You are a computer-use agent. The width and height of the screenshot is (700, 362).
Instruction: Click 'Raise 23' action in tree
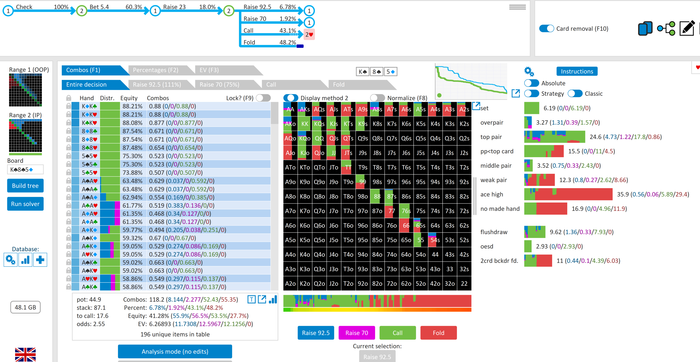pyautogui.click(x=174, y=7)
